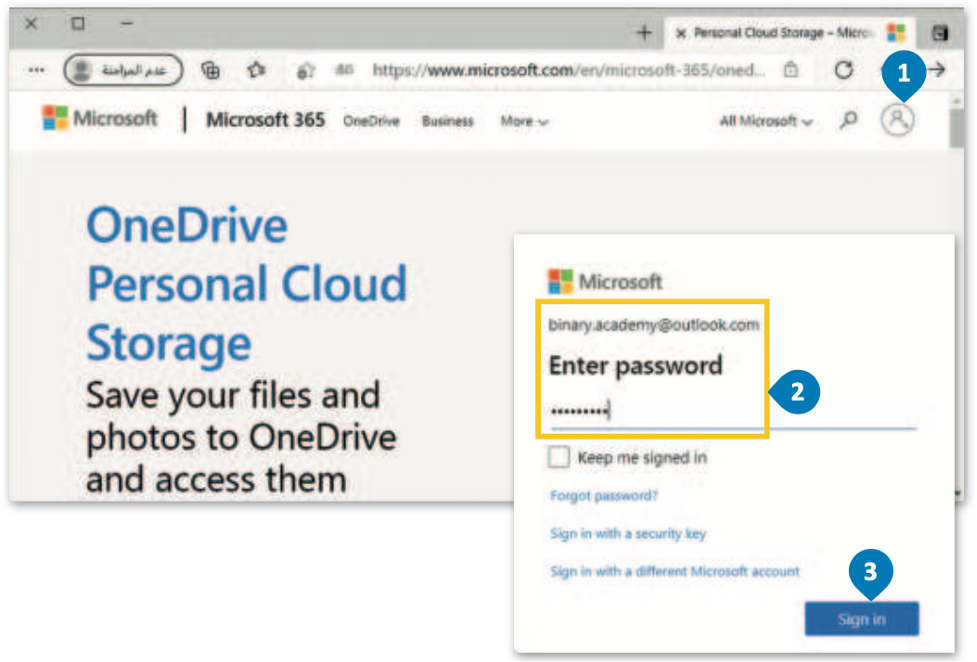The image size is (977, 662).
Task: Search microsoft.com with the magnifier icon
Action: [x=848, y=120]
